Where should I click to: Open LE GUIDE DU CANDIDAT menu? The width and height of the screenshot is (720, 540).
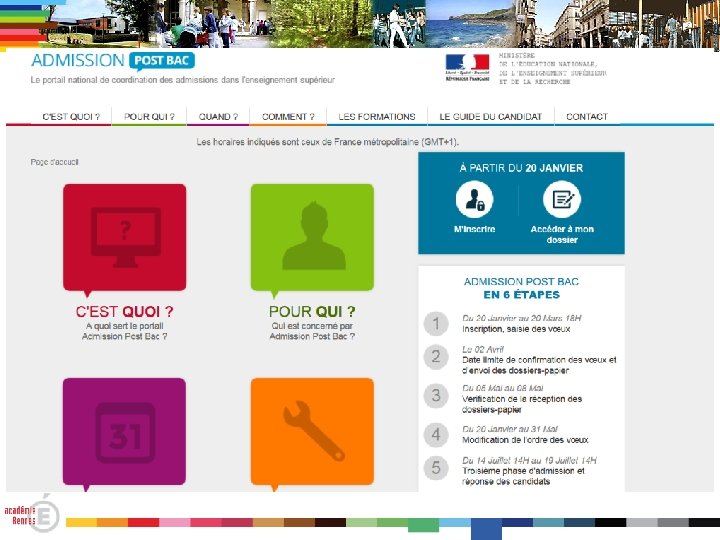[490, 117]
